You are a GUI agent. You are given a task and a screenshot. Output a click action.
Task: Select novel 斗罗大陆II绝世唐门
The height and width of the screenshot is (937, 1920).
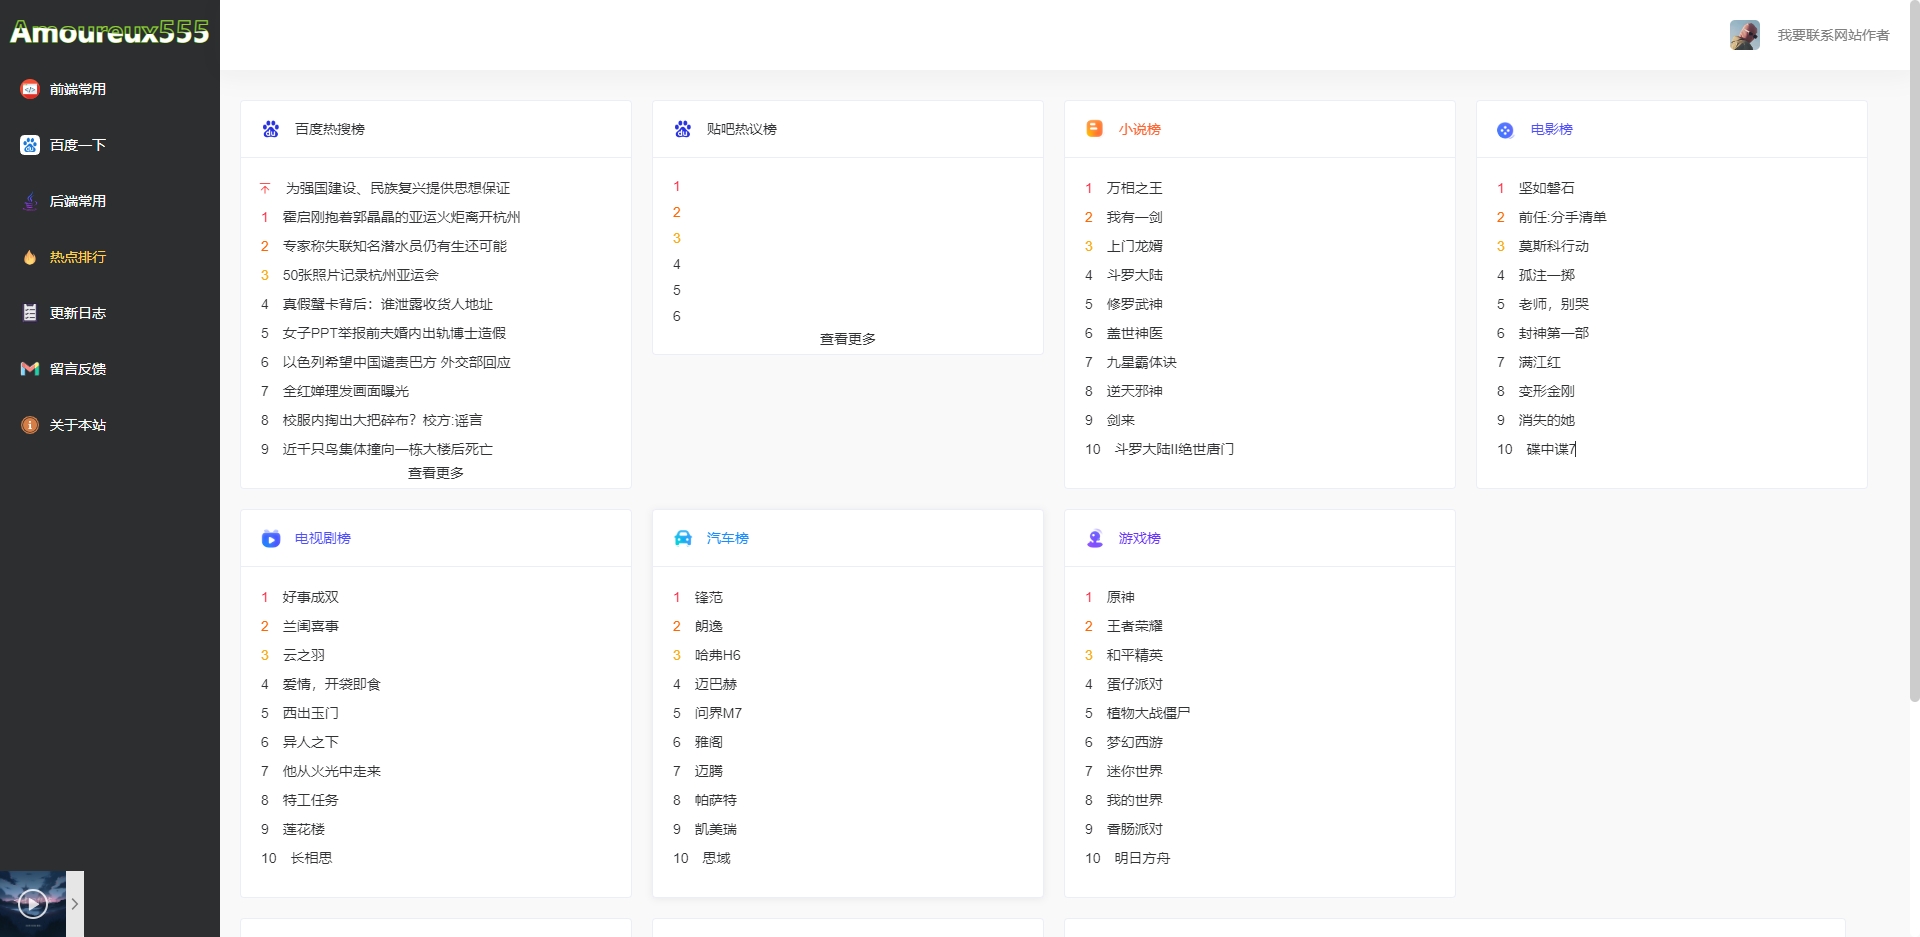click(1175, 449)
